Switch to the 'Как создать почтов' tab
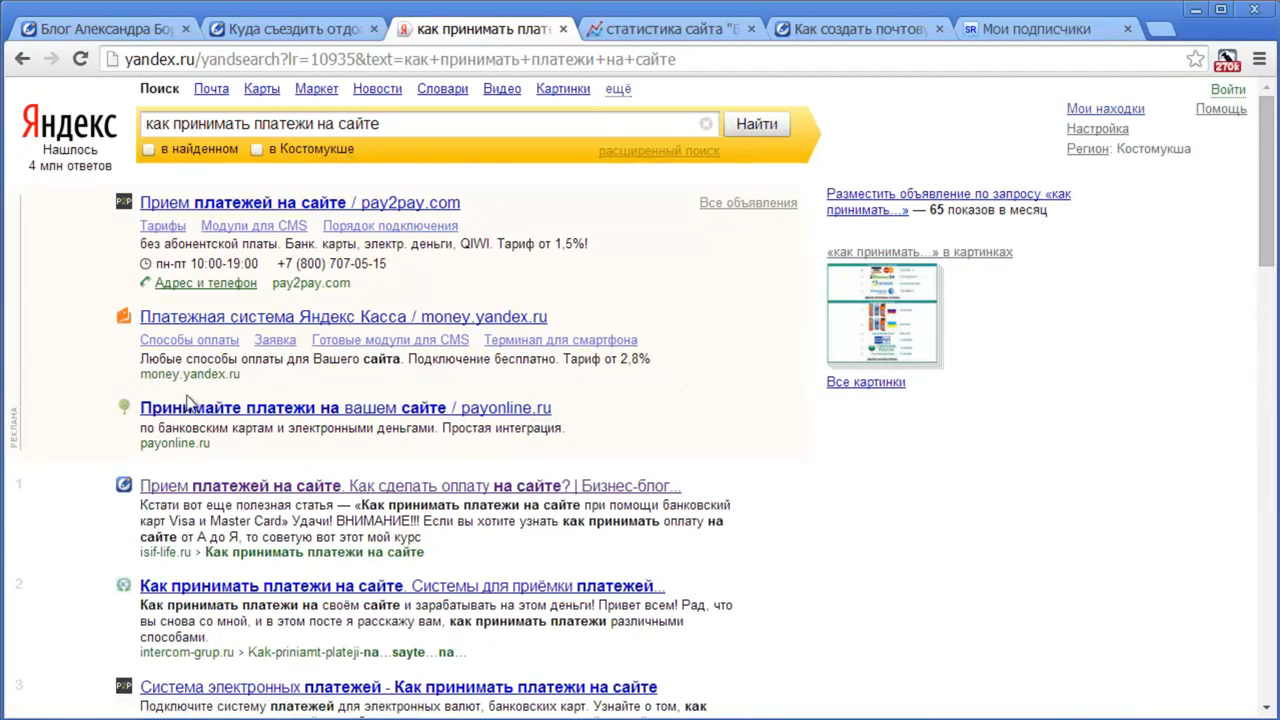 point(857,29)
